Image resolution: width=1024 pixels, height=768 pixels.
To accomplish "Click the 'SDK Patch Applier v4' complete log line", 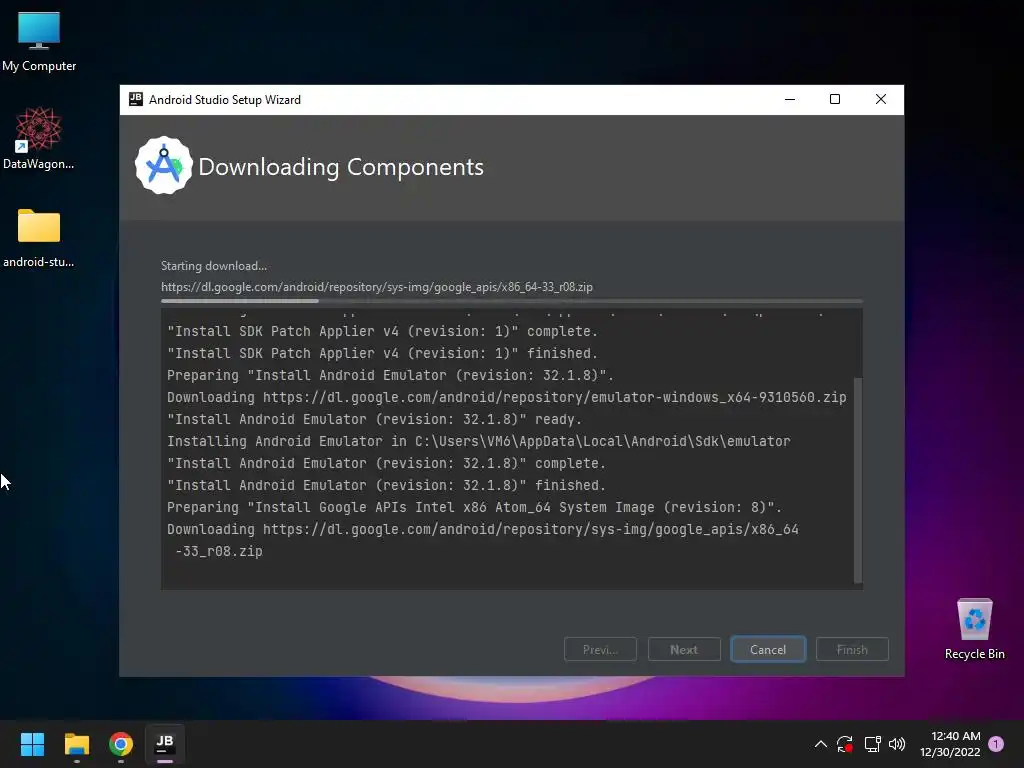I will 382,331.
